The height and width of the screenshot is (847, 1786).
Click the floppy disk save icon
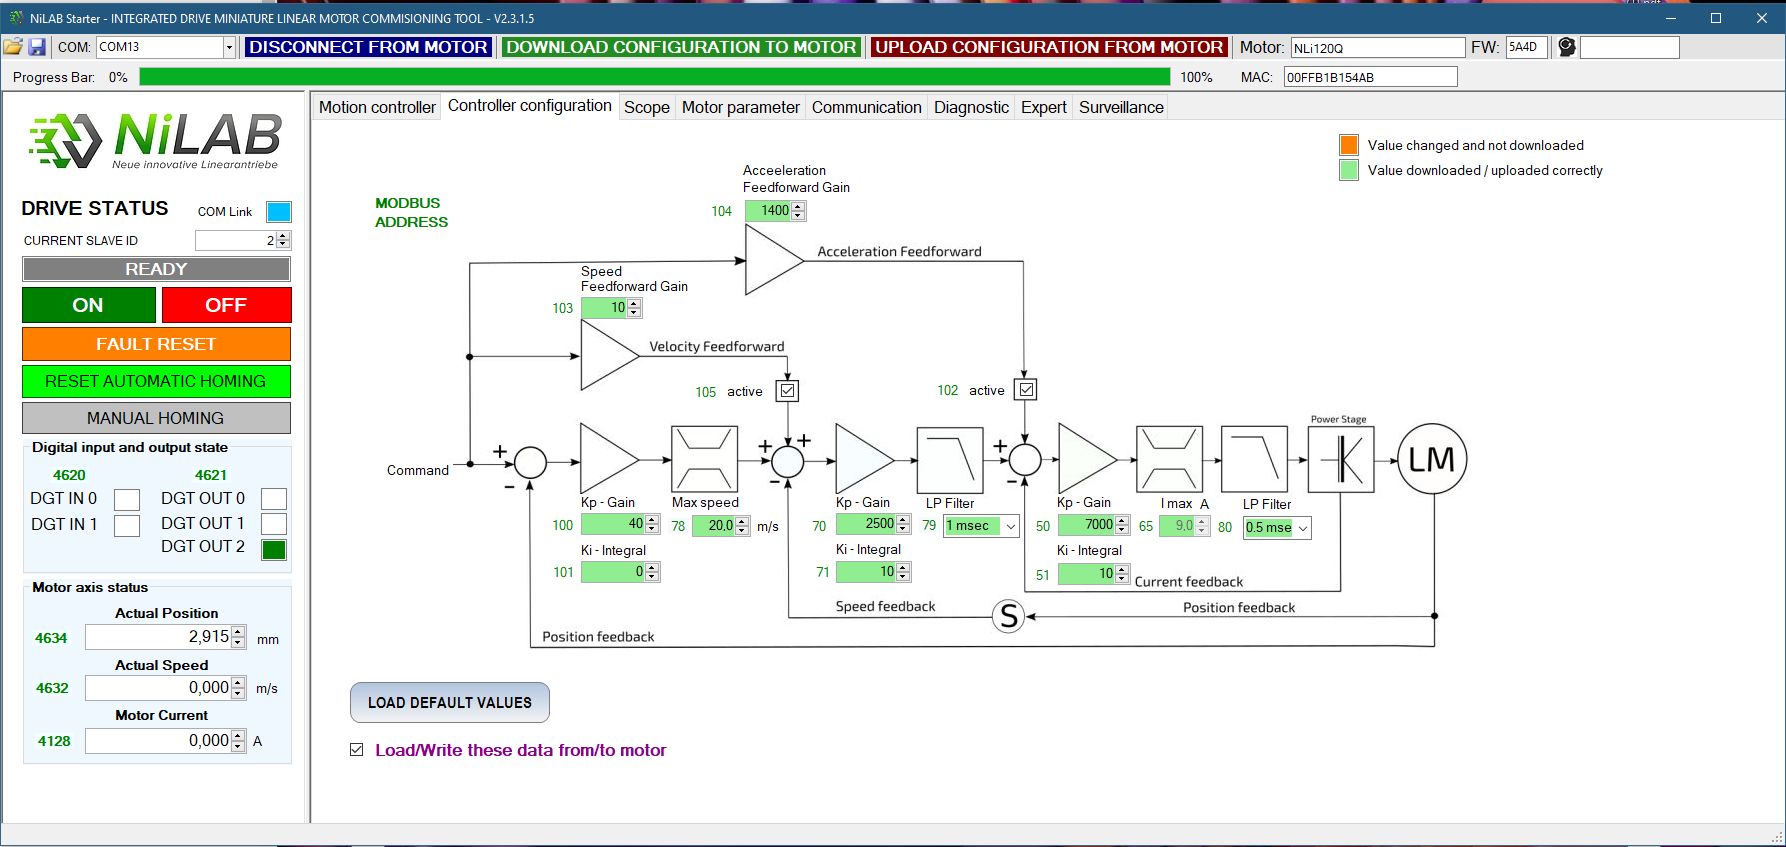(37, 47)
